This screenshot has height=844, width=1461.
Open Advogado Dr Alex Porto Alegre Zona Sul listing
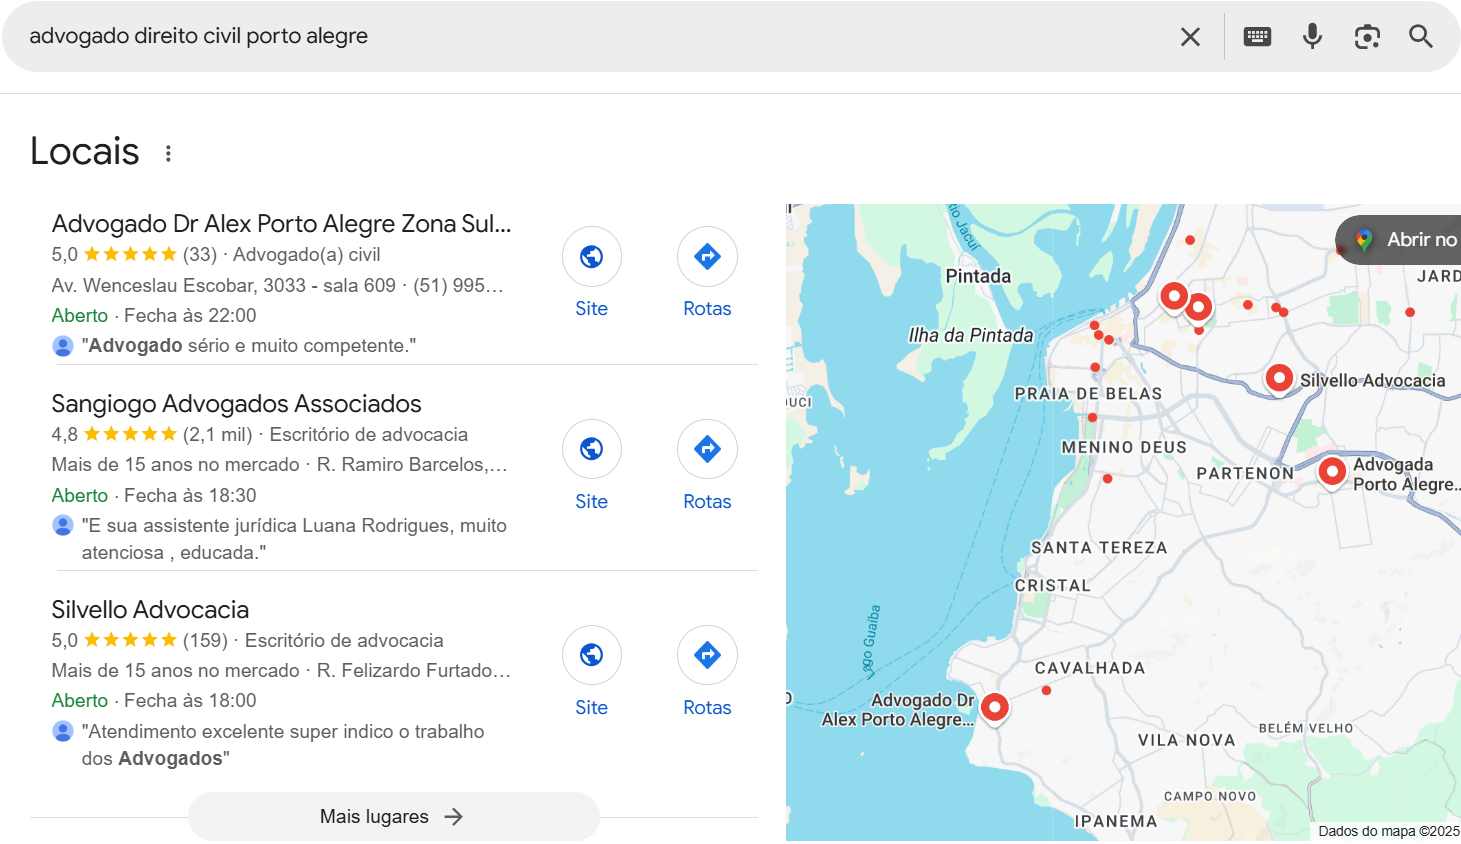click(281, 224)
